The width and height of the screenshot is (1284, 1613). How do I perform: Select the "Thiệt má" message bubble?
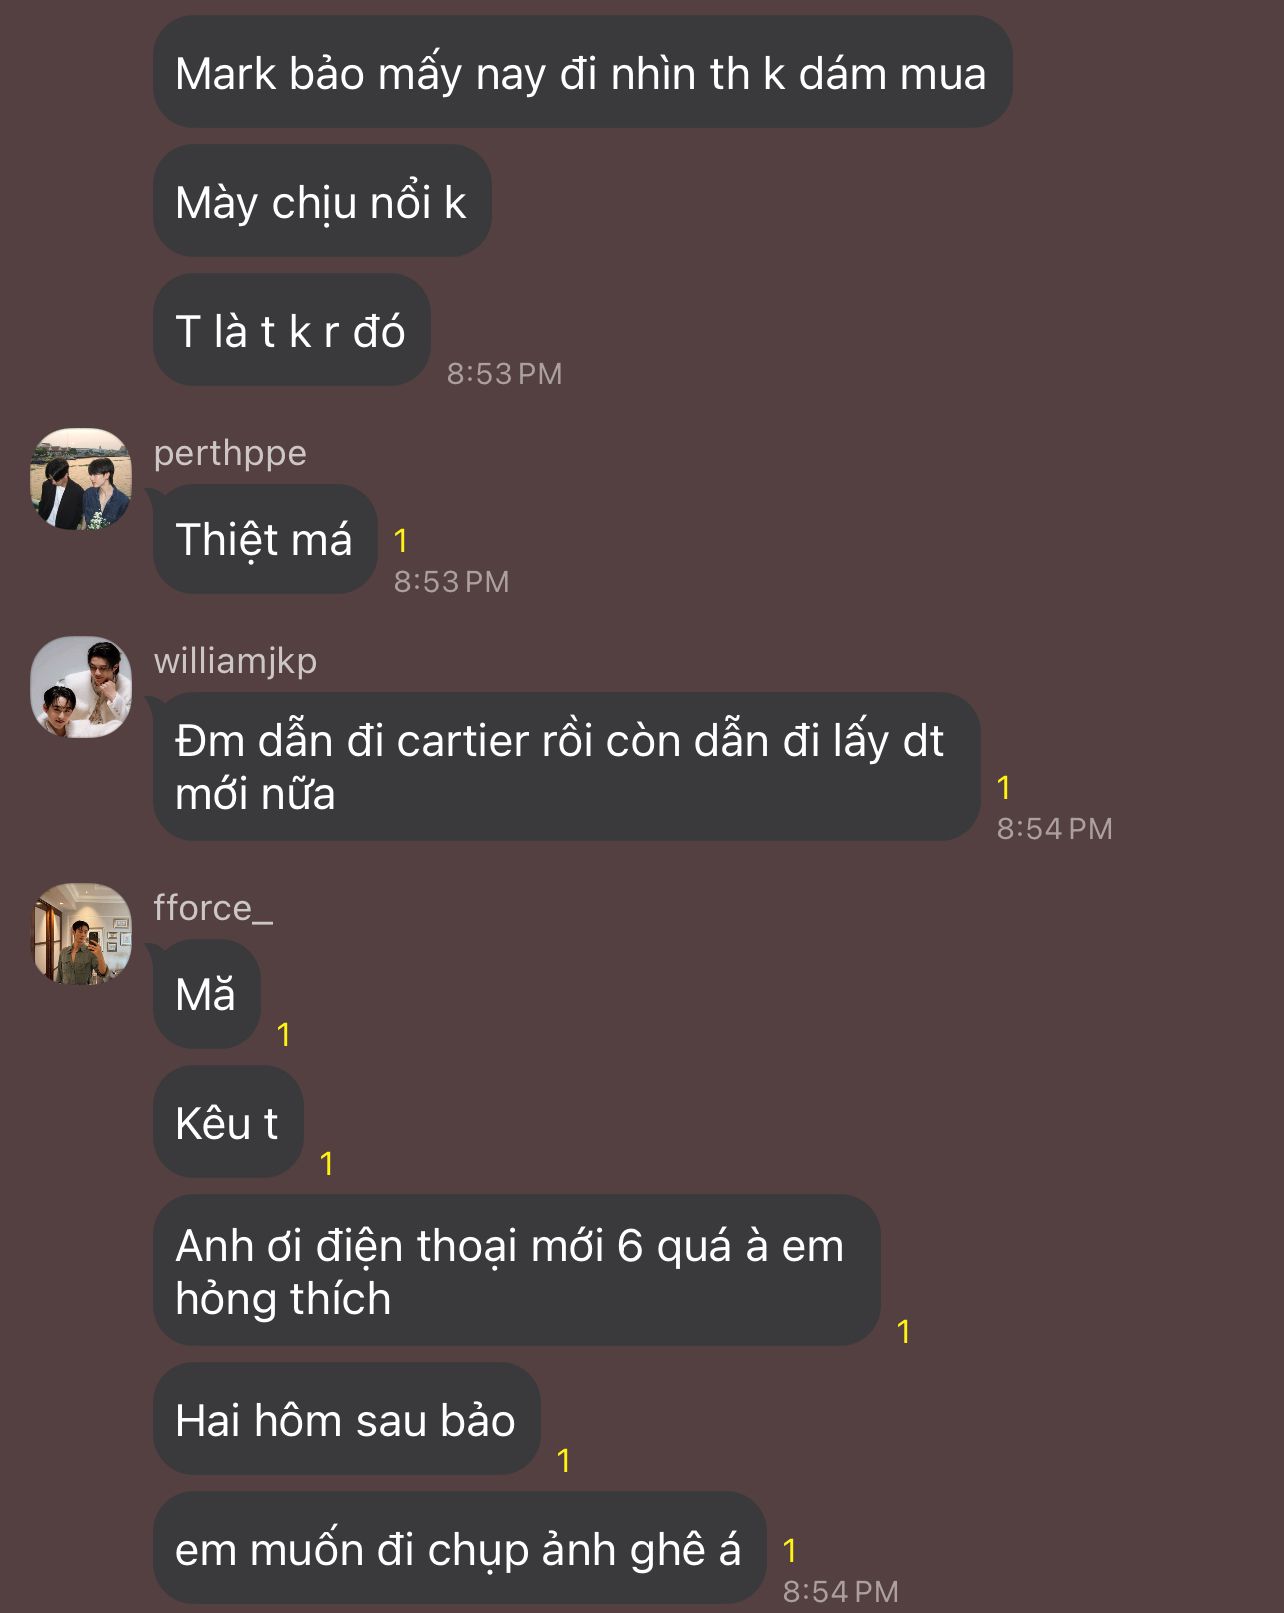point(264,540)
